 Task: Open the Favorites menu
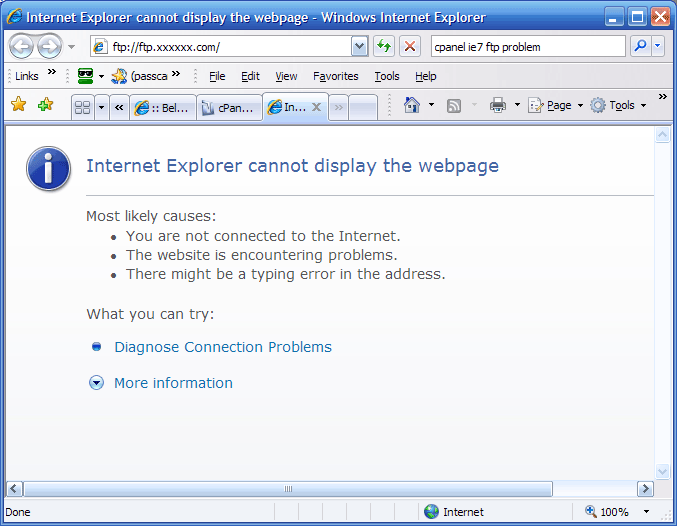[x=335, y=76]
